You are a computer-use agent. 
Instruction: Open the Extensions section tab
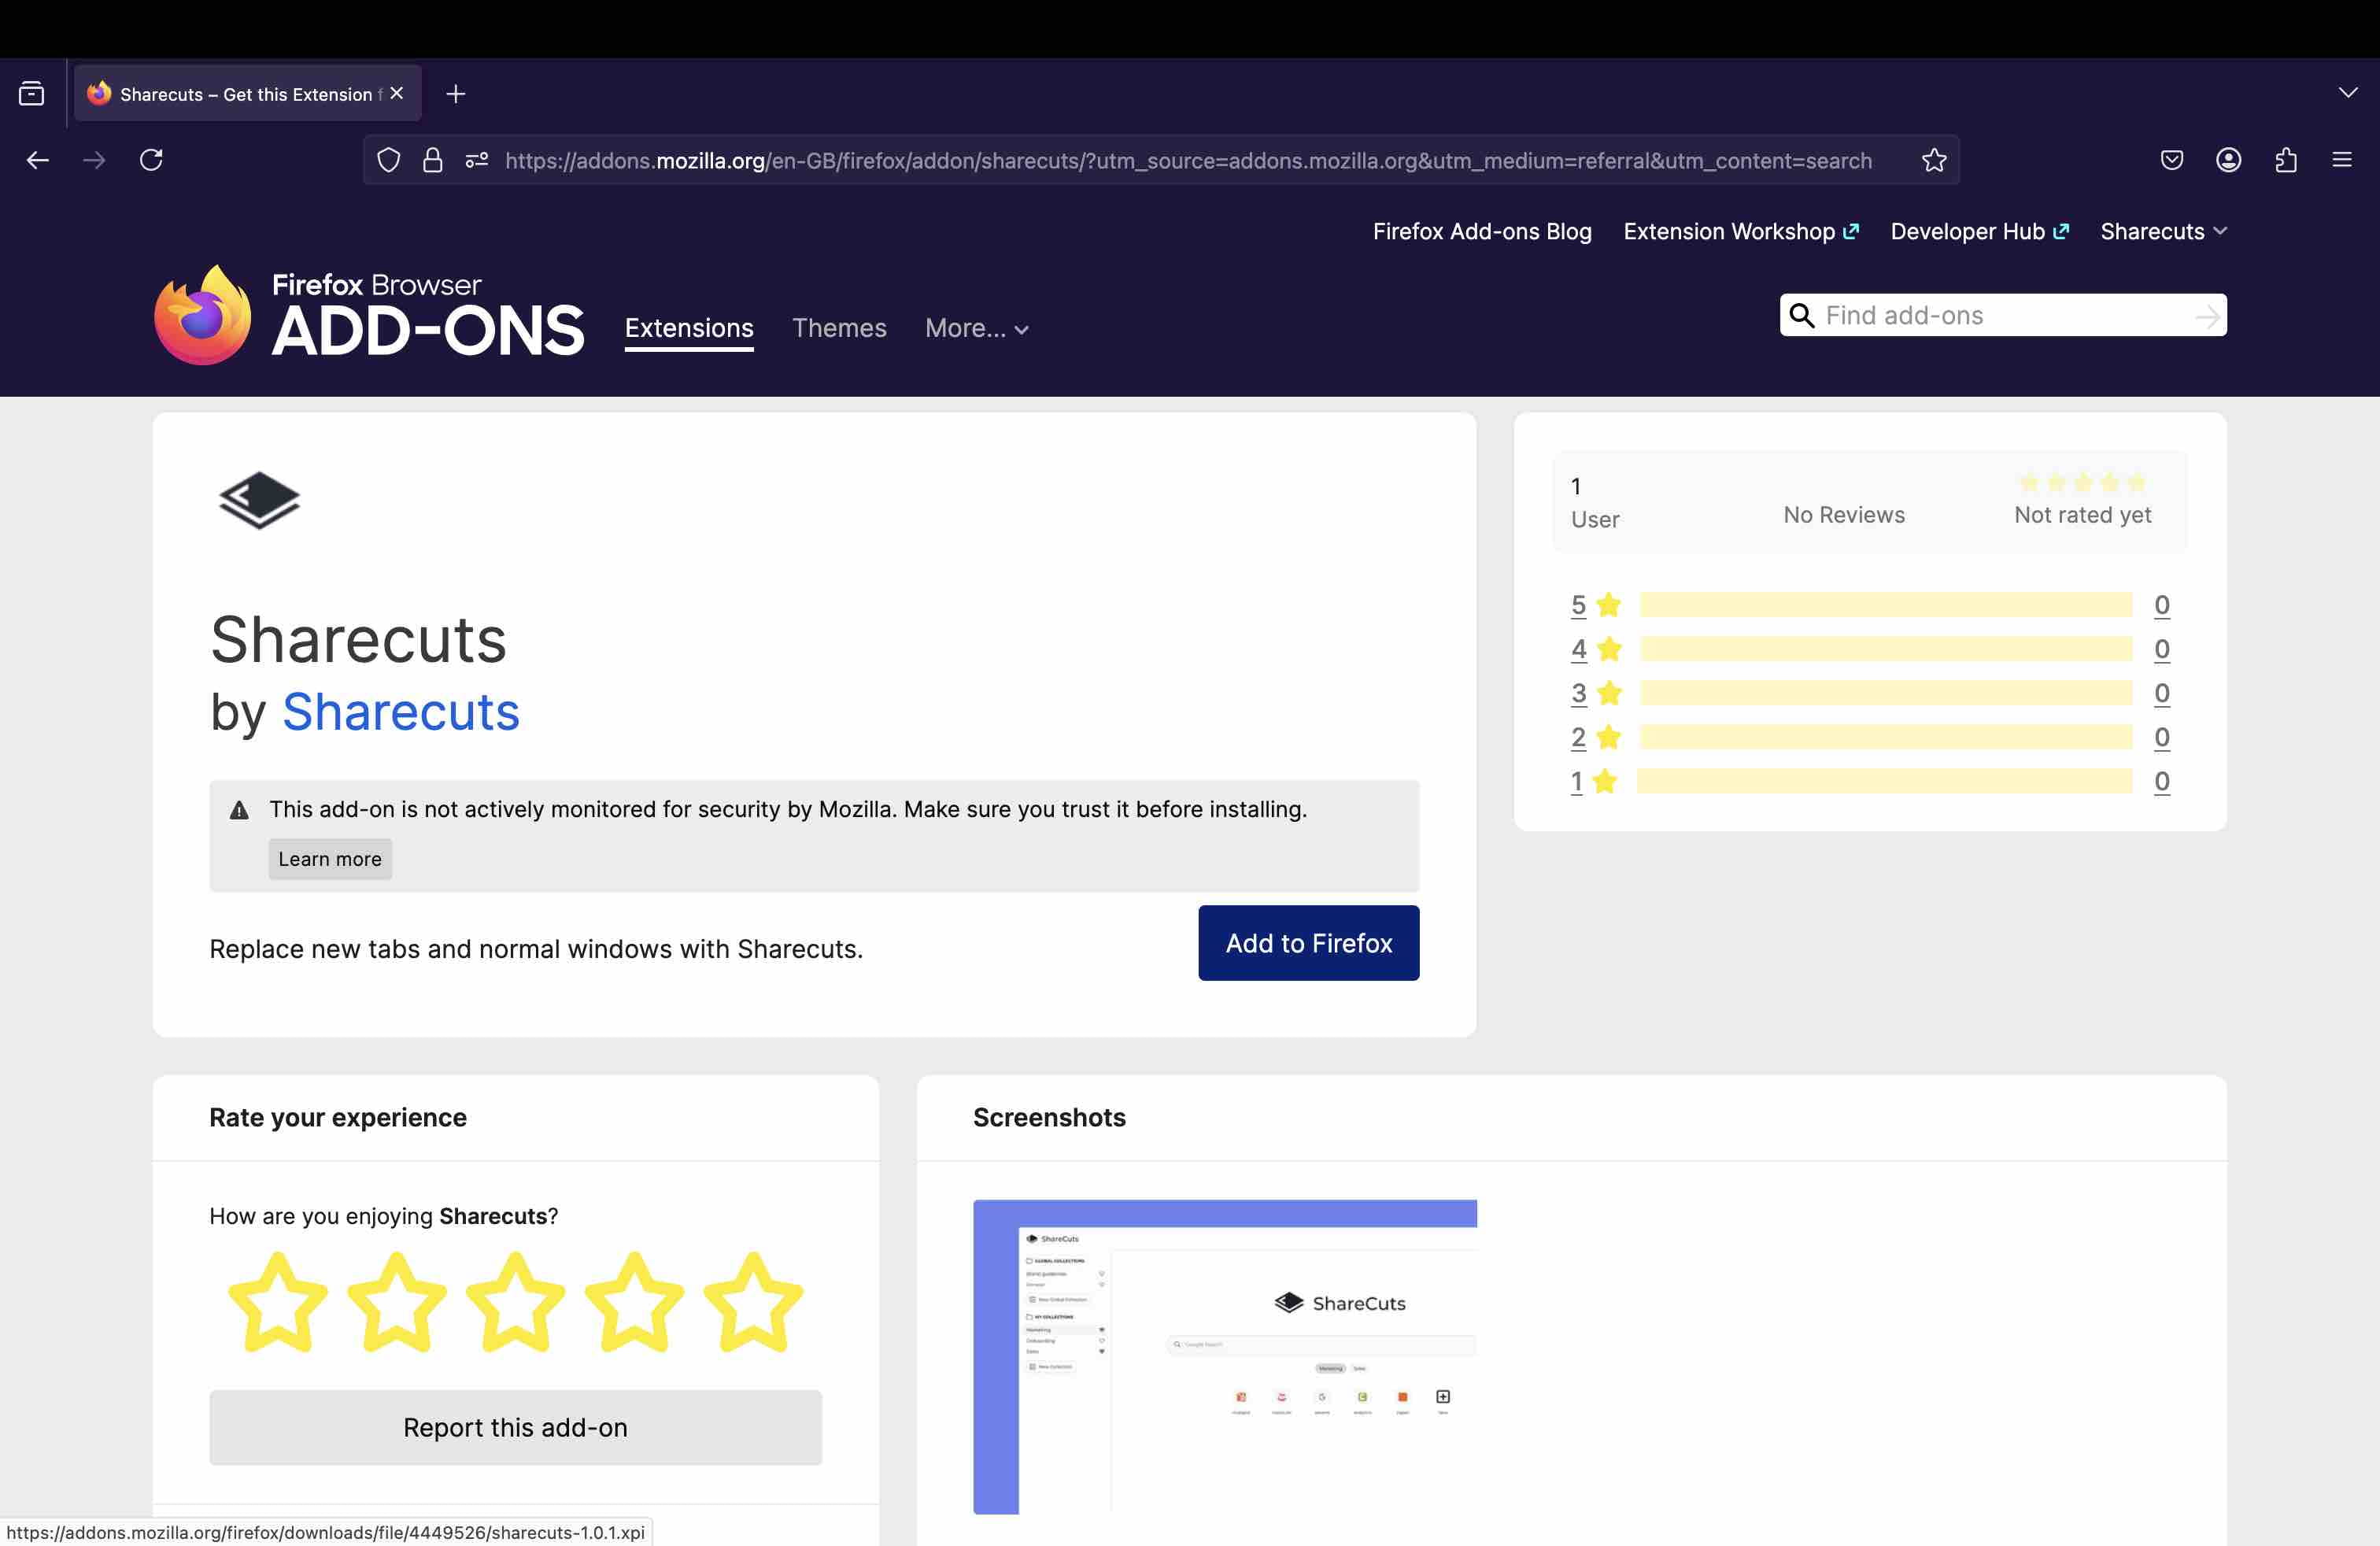tap(688, 328)
